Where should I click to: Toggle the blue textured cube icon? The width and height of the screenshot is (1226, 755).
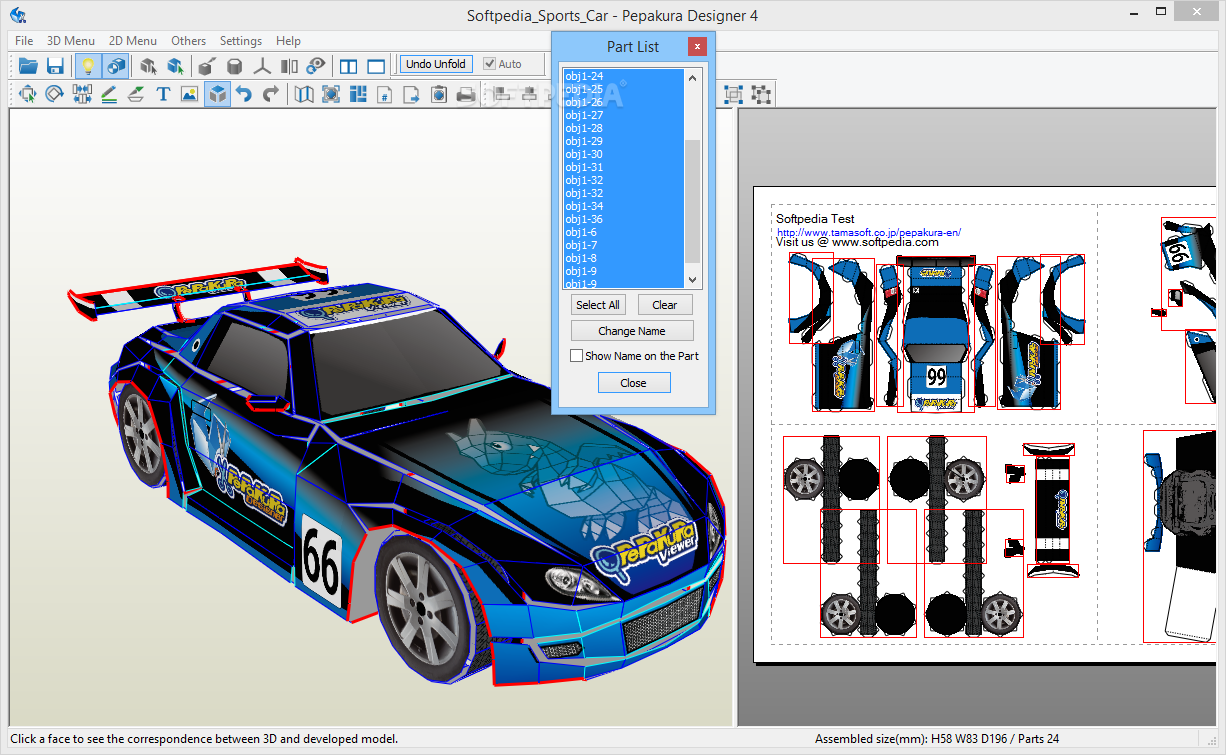click(x=116, y=66)
